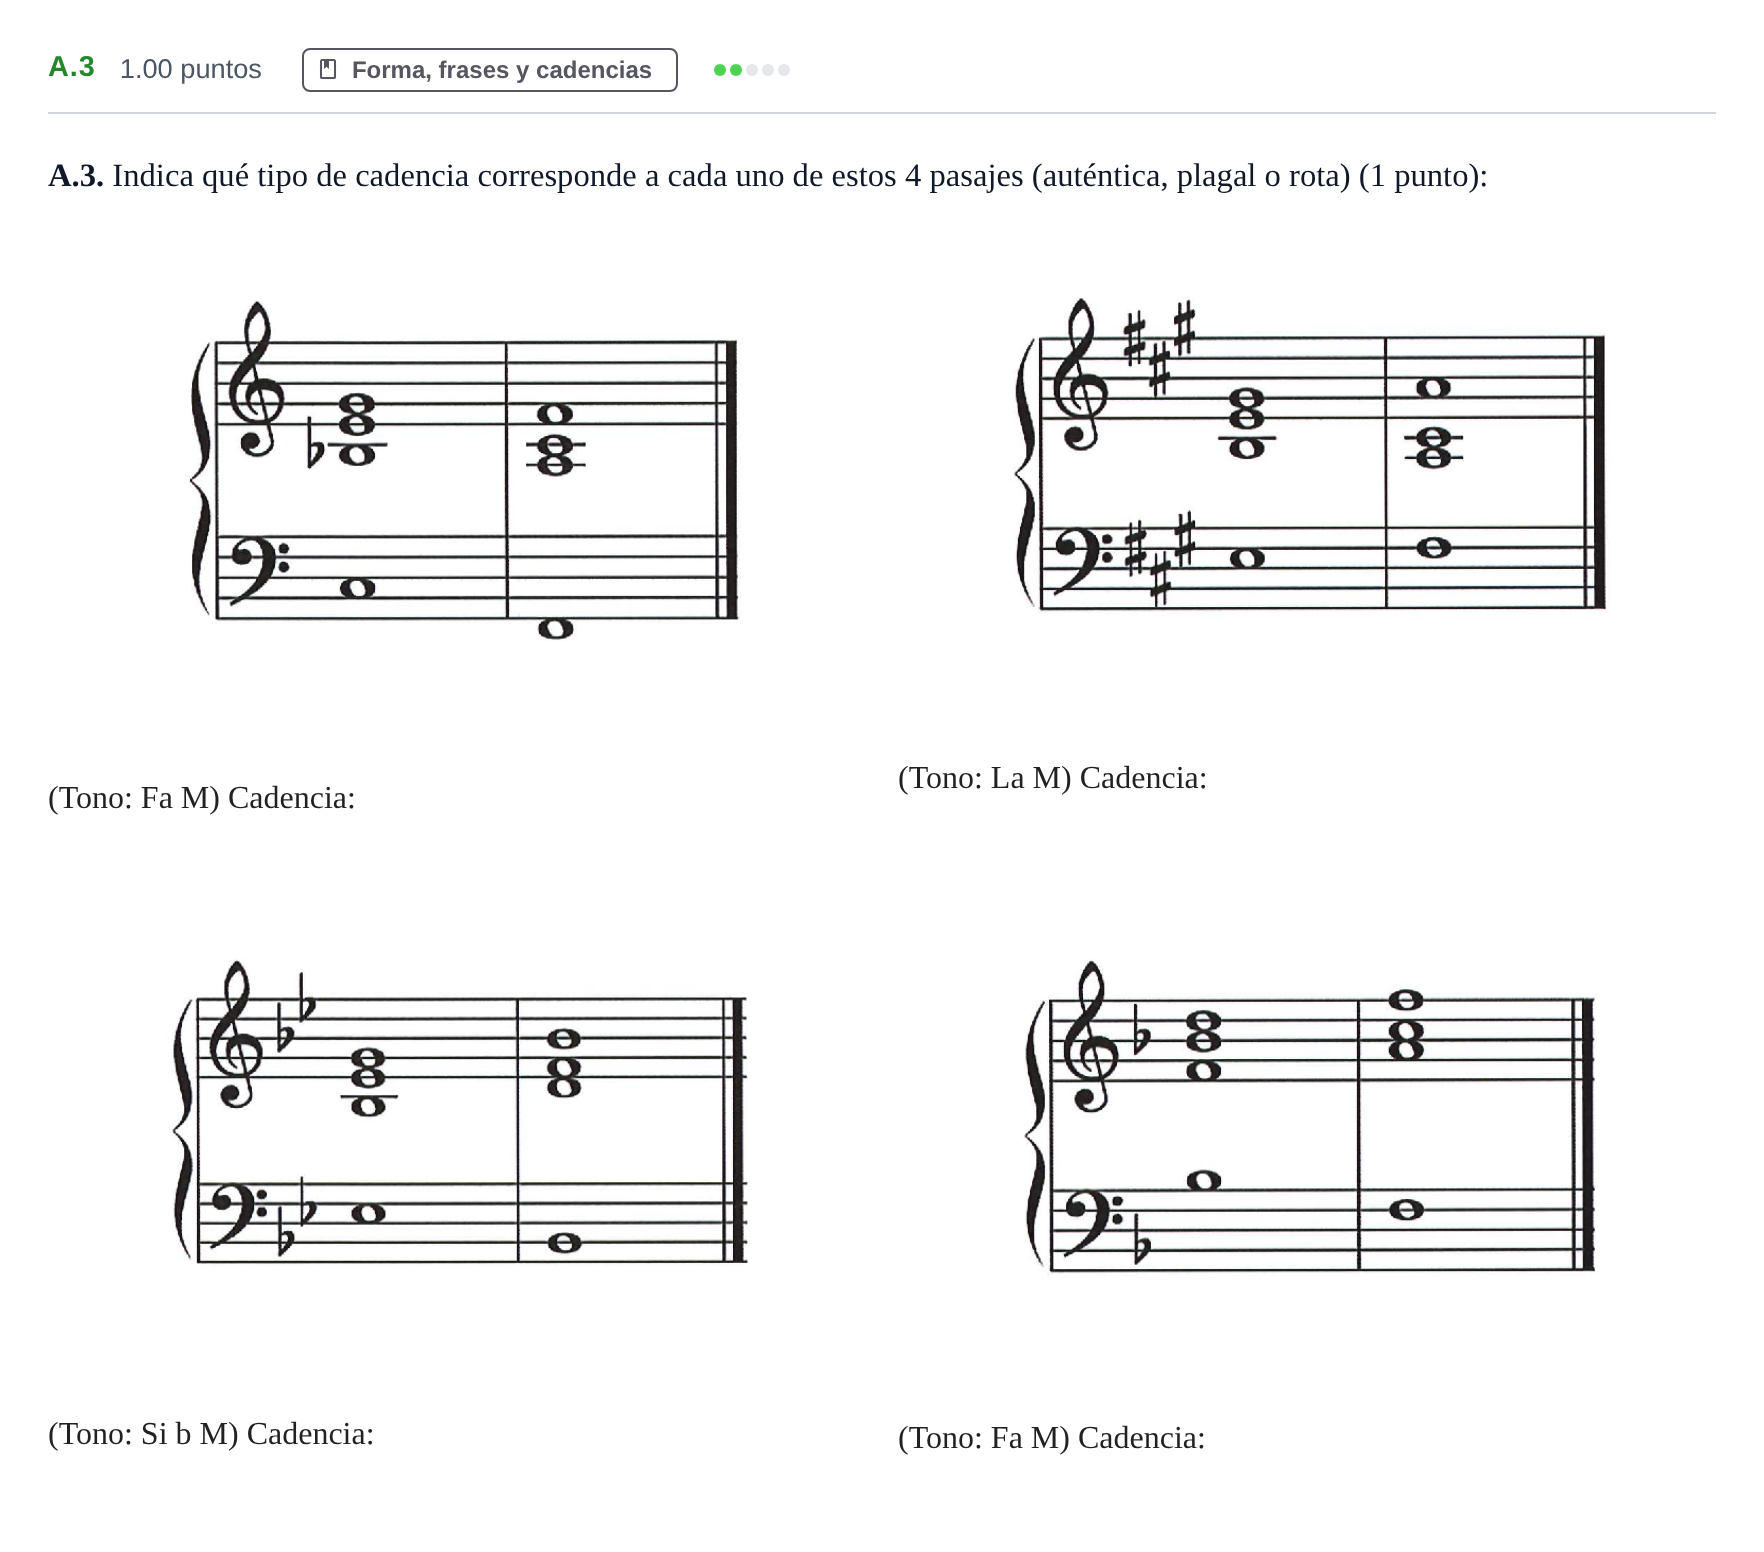Click the bottom-right '(Tono: Fa M) Cadencia:' answer line
Viewport: 1764px width, 1552px height.
[x=1051, y=1438]
